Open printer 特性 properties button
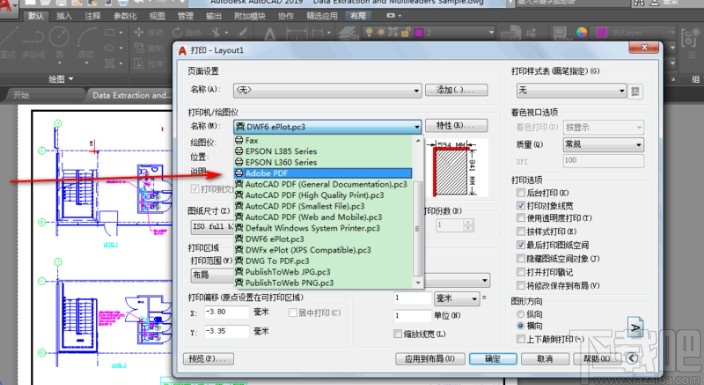This screenshot has height=385, width=704. pos(456,125)
